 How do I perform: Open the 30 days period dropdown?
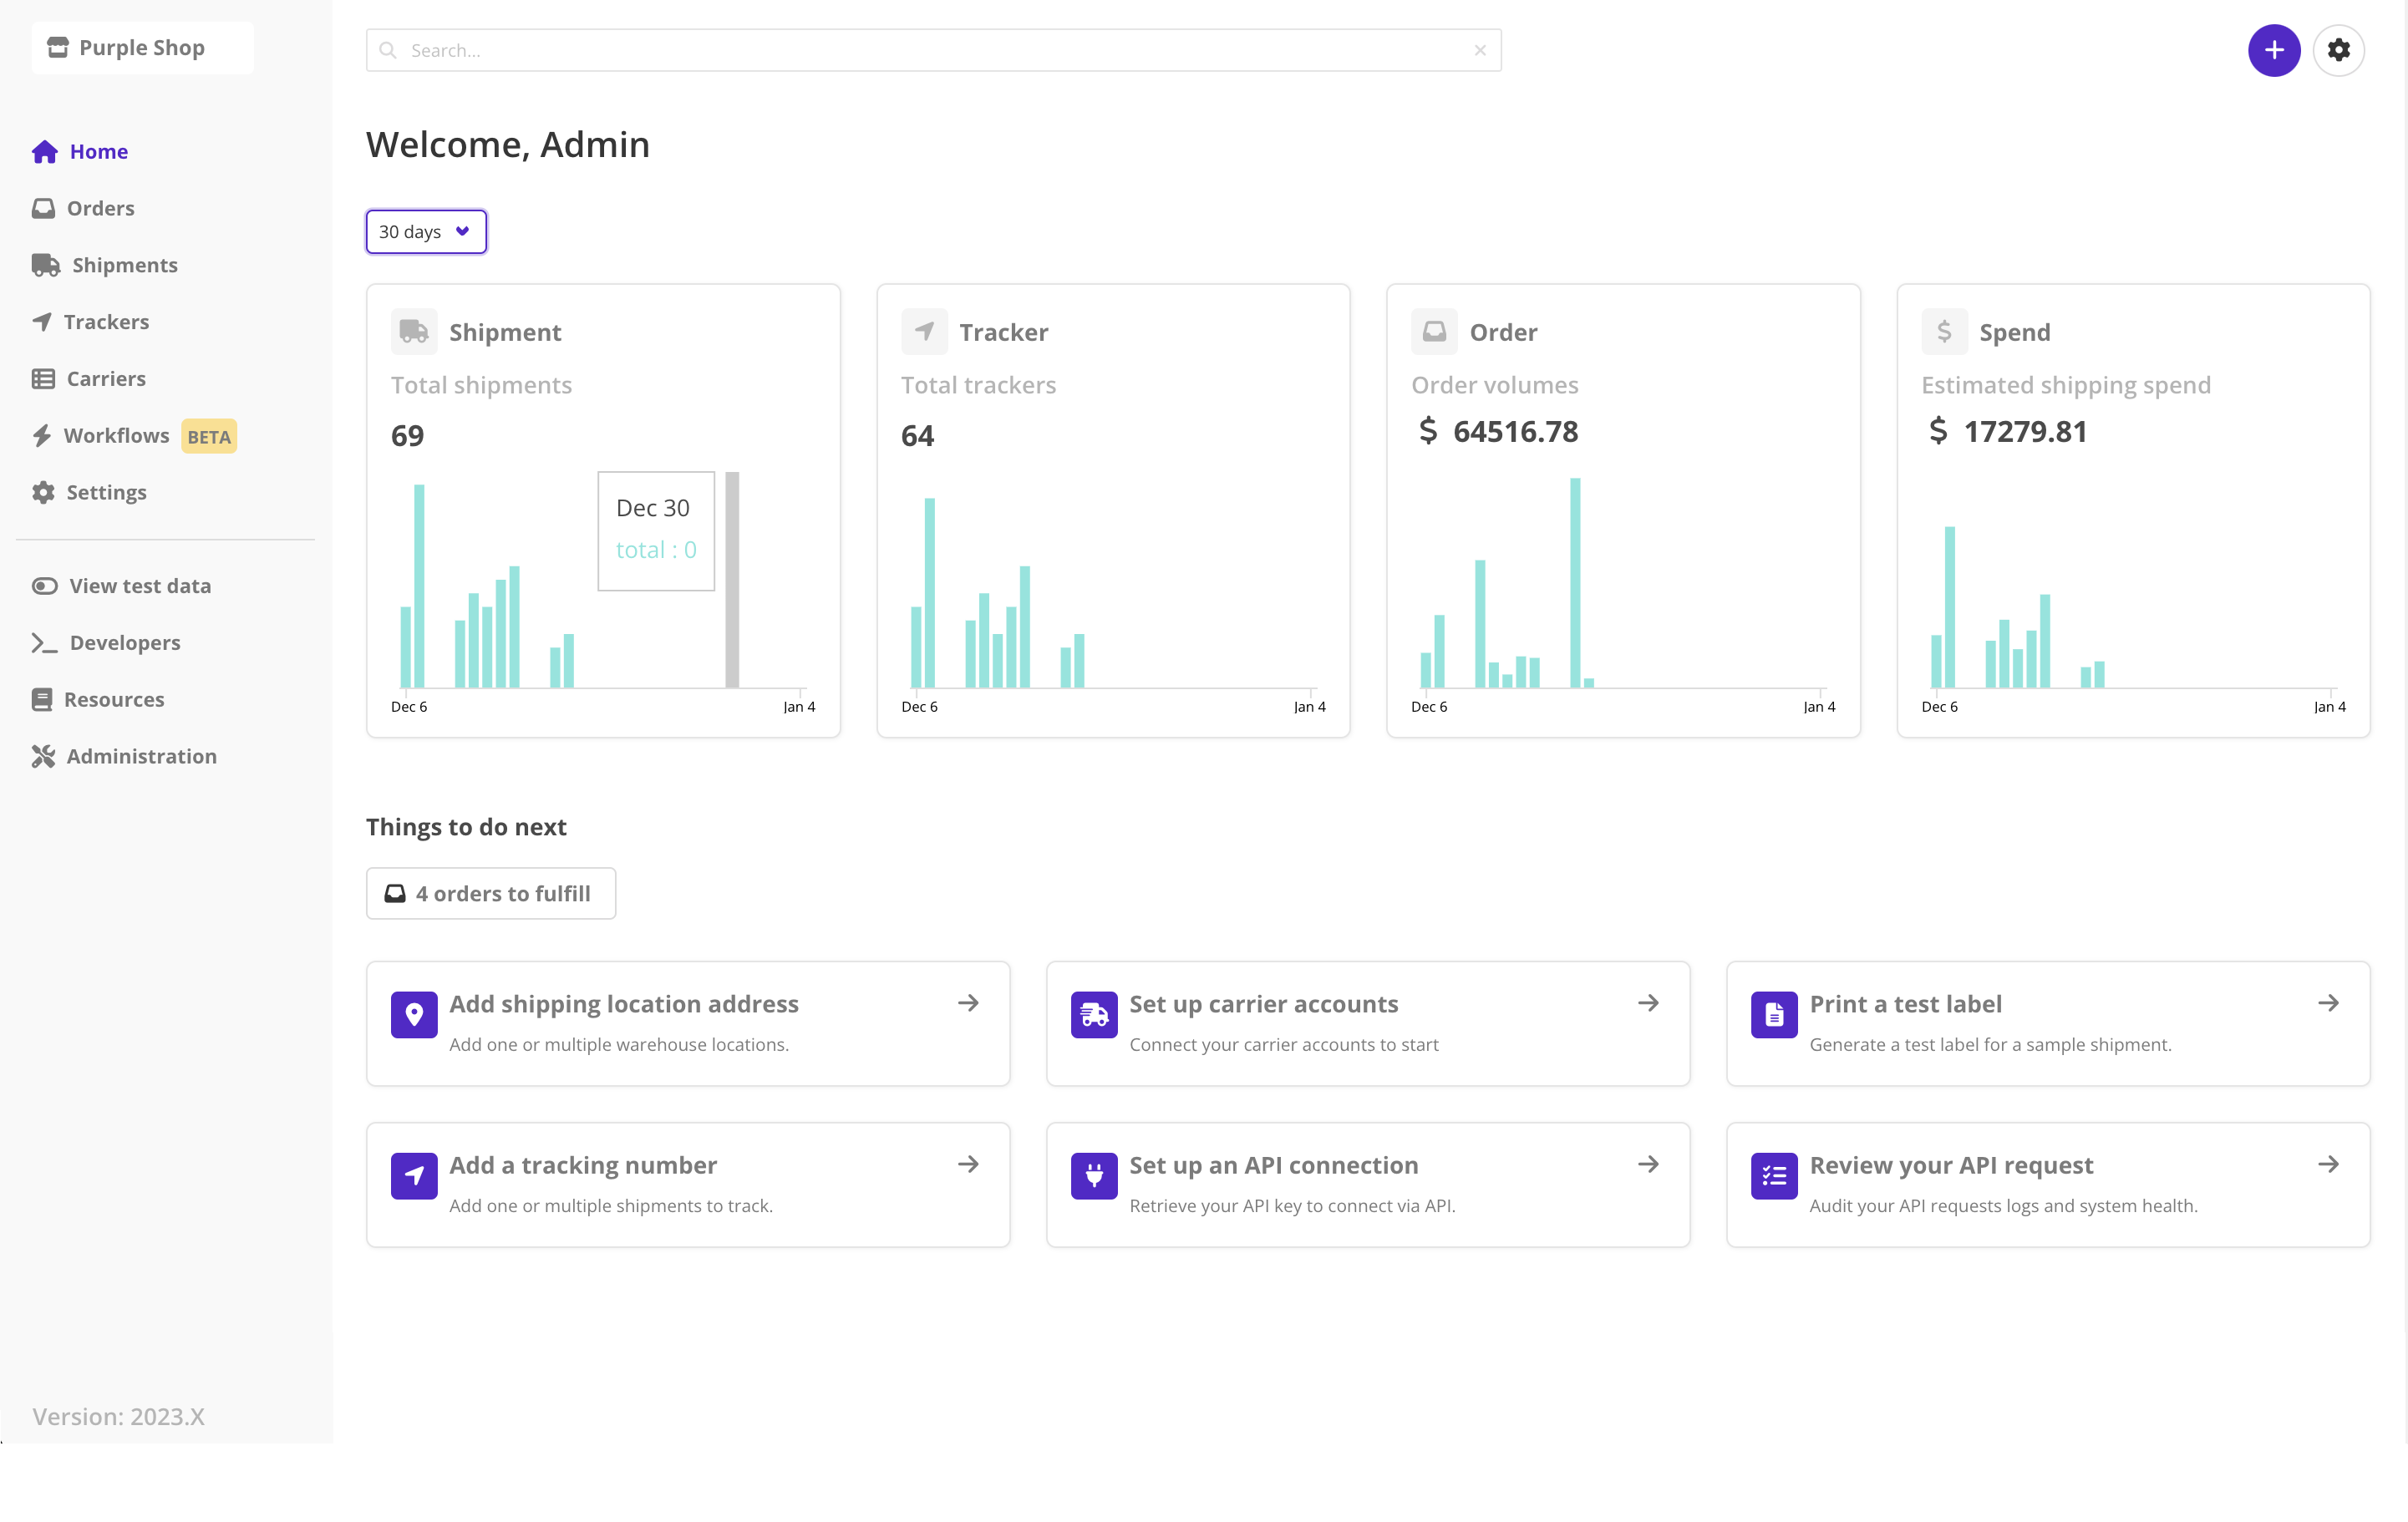[x=426, y=232]
